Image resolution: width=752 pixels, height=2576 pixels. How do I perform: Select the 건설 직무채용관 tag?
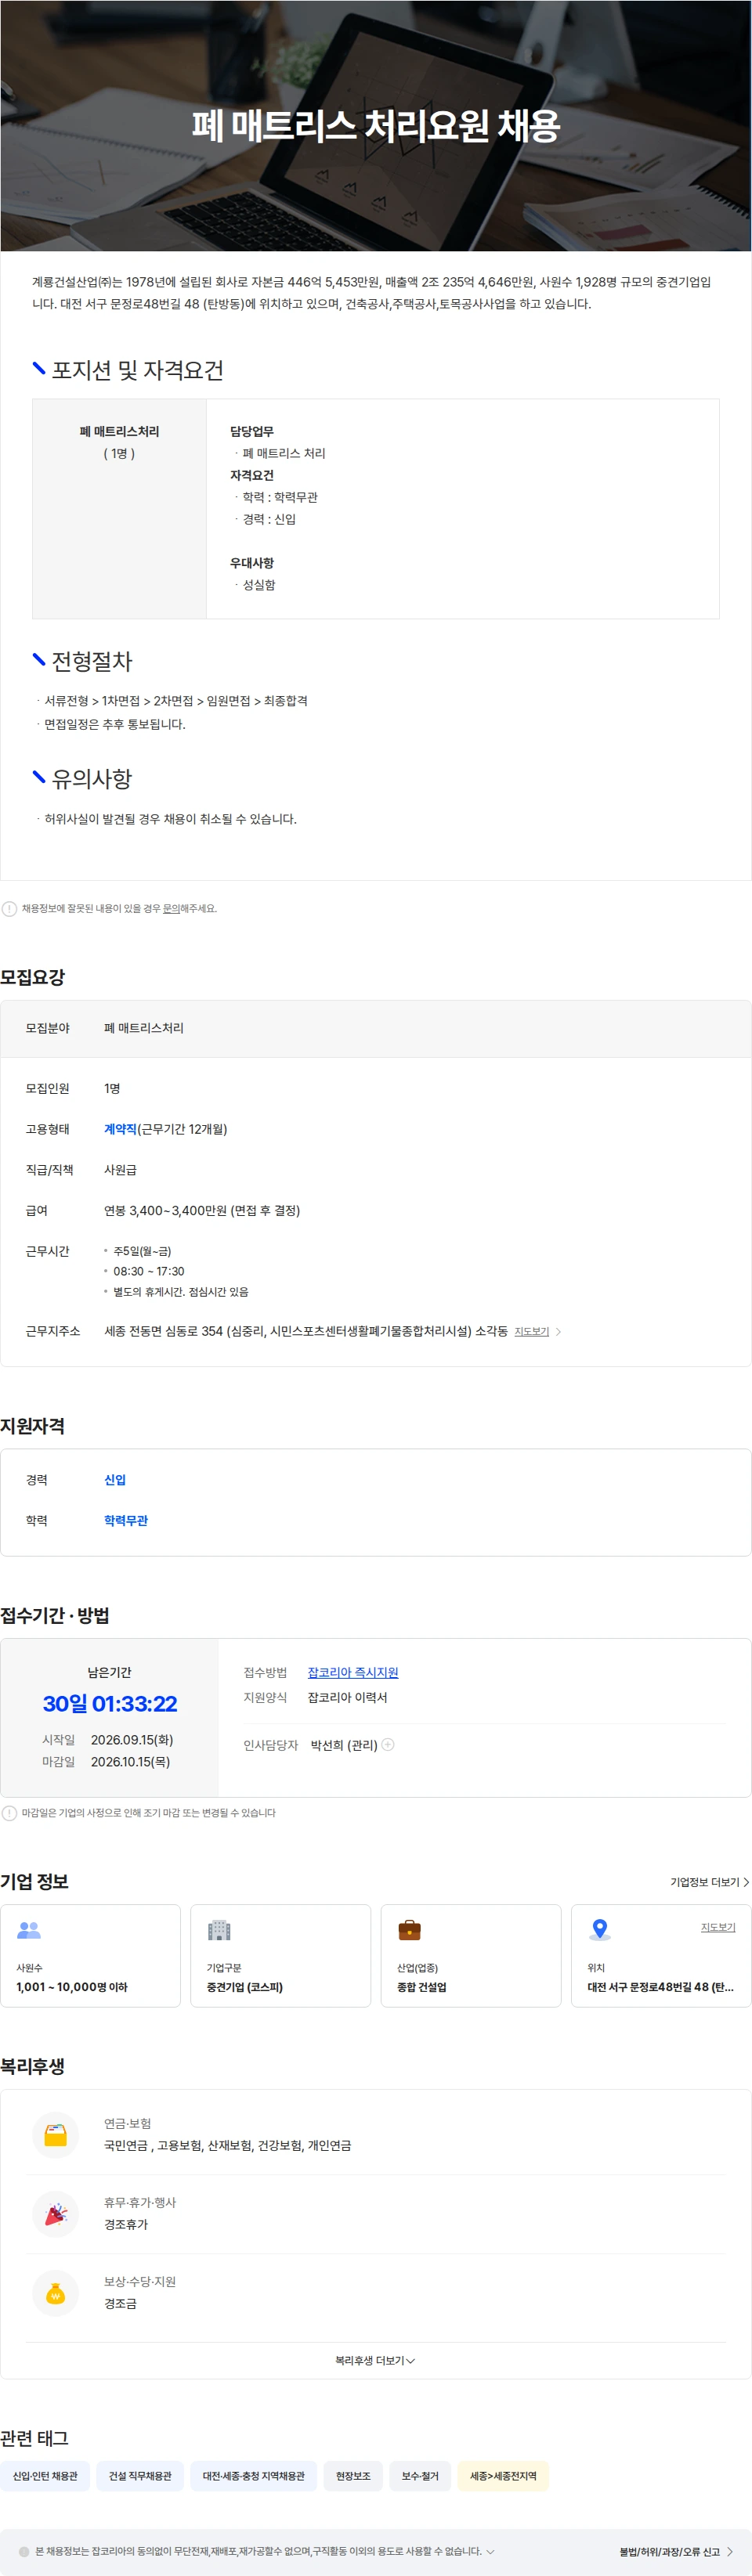[x=140, y=2476]
